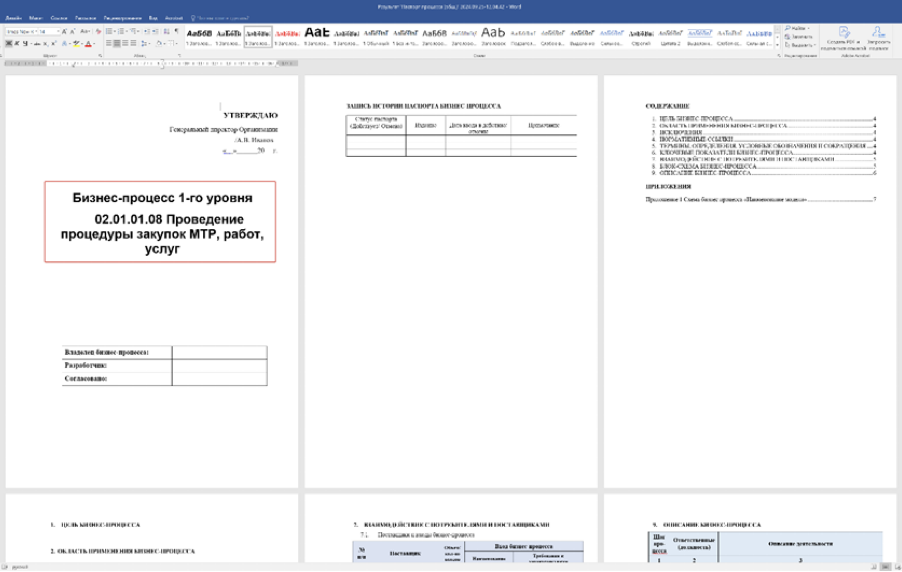Click Заменить in the editing group

[799, 36]
